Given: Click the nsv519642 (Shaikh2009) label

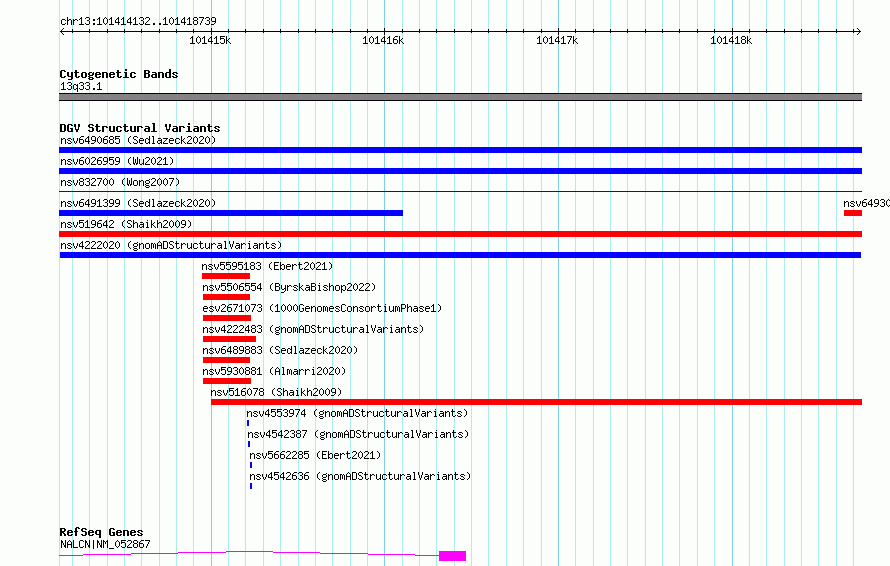Looking at the screenshot, I should tap(126, 224).
